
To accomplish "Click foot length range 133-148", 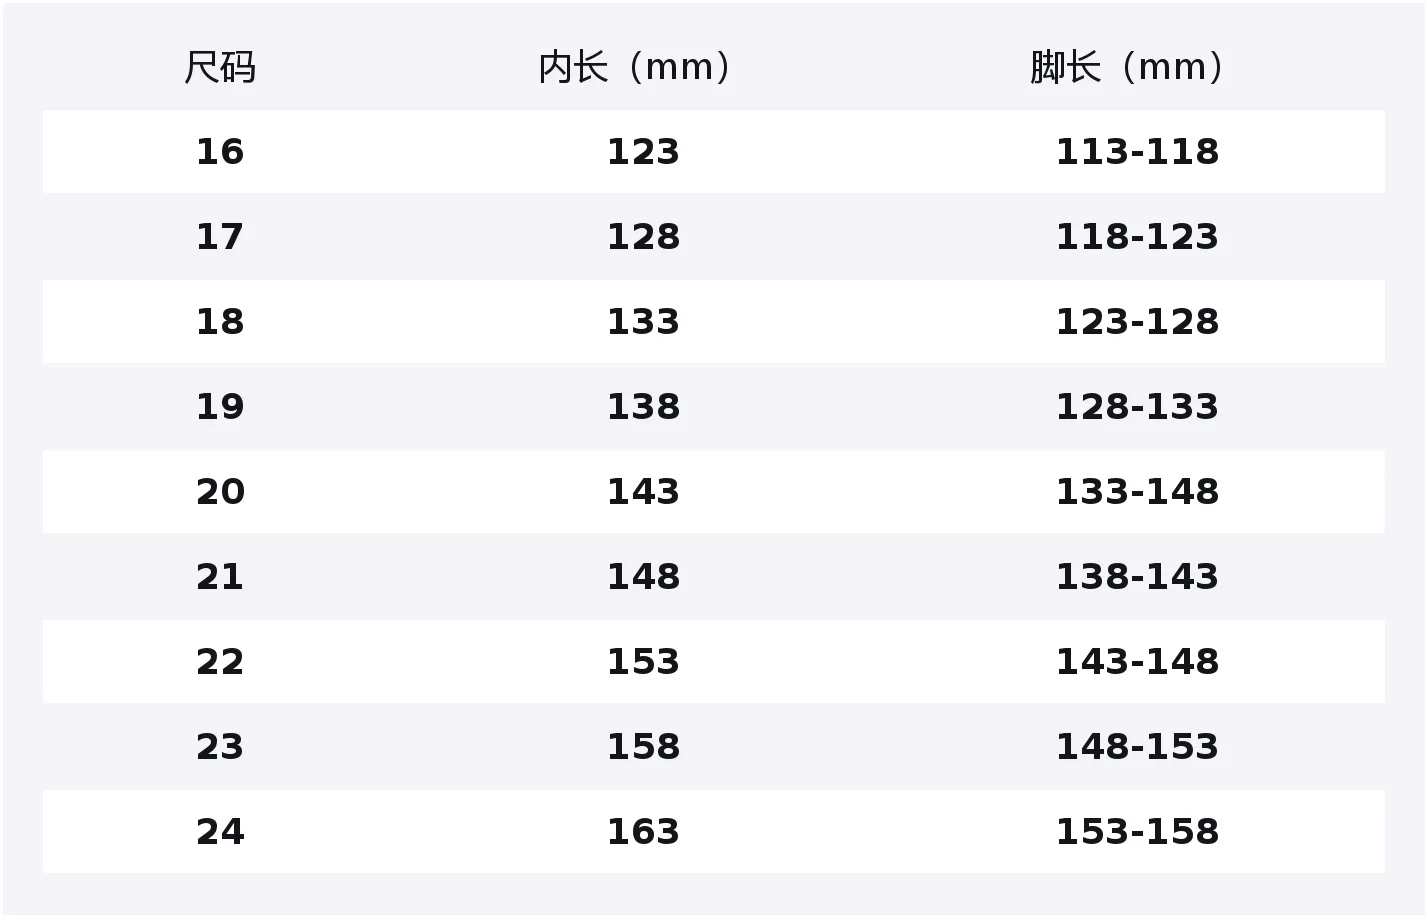I will [x=1137, y=492].
